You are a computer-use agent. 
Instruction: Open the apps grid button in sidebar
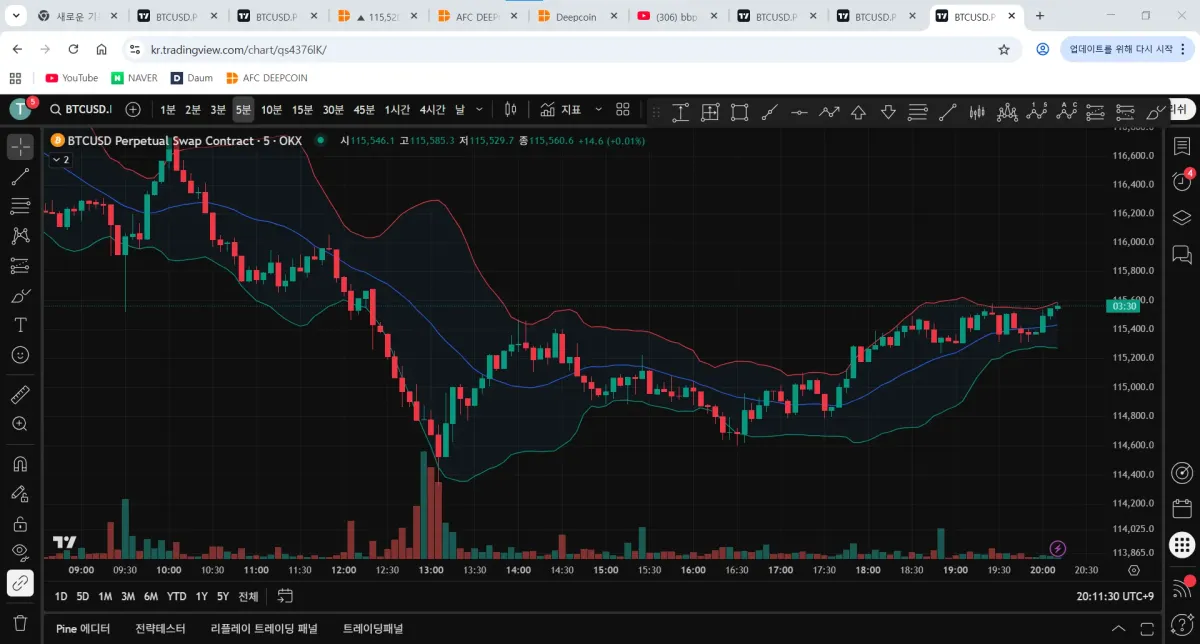[1181, 545]
